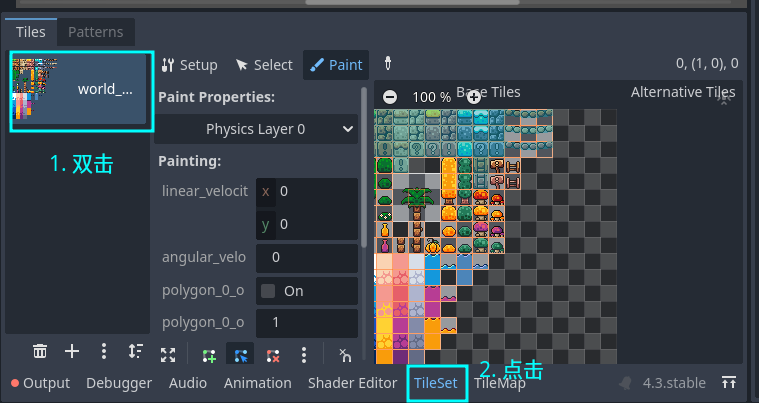This screenshot has width=759, height=403.
Task: Click the paint properties vertical scrollbar
Action: click(x=364, y=167)
